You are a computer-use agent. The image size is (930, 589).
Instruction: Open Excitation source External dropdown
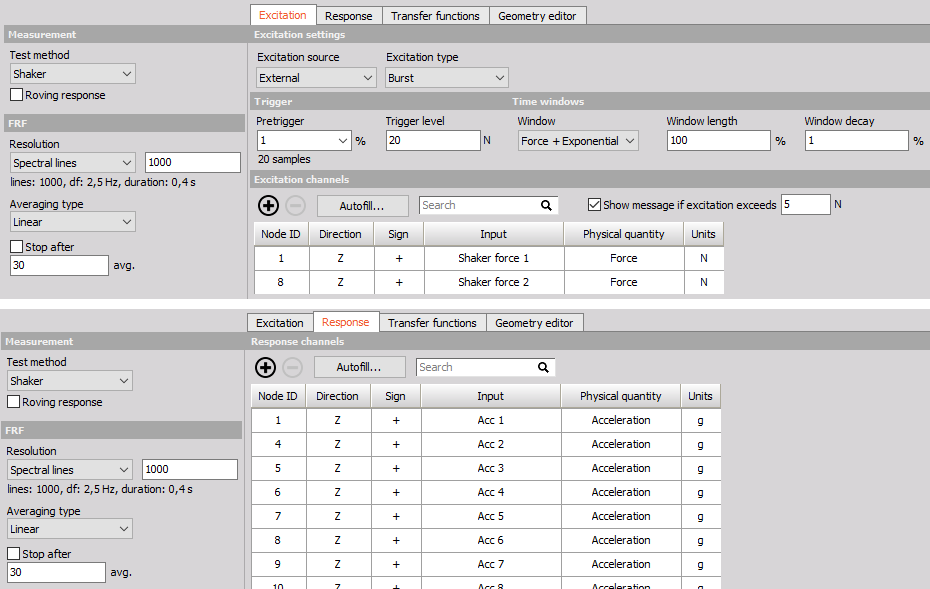coord(316,78)
